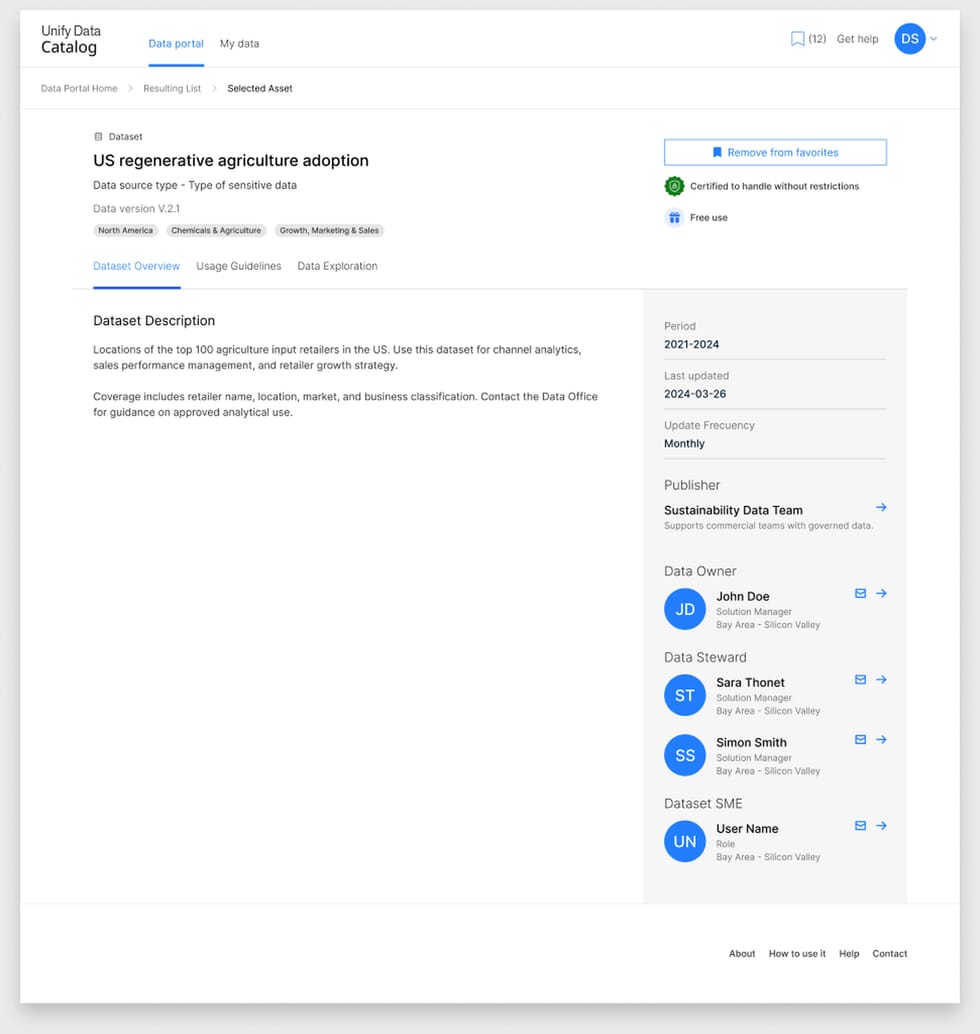Expand the account menu chevron beside DS

pos(934,39)
